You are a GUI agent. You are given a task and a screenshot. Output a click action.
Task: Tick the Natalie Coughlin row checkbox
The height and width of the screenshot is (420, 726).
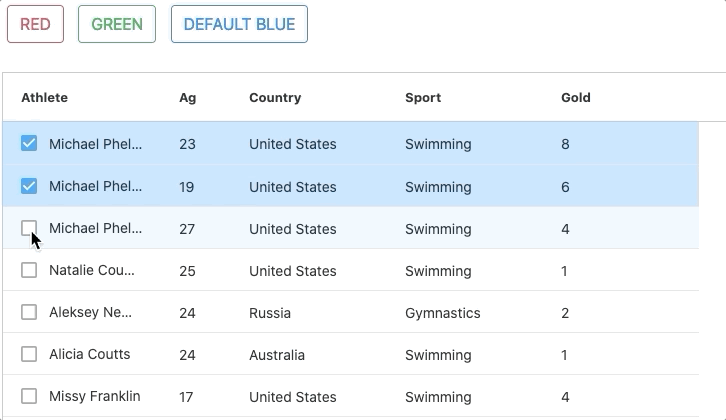tap(29, 270)
